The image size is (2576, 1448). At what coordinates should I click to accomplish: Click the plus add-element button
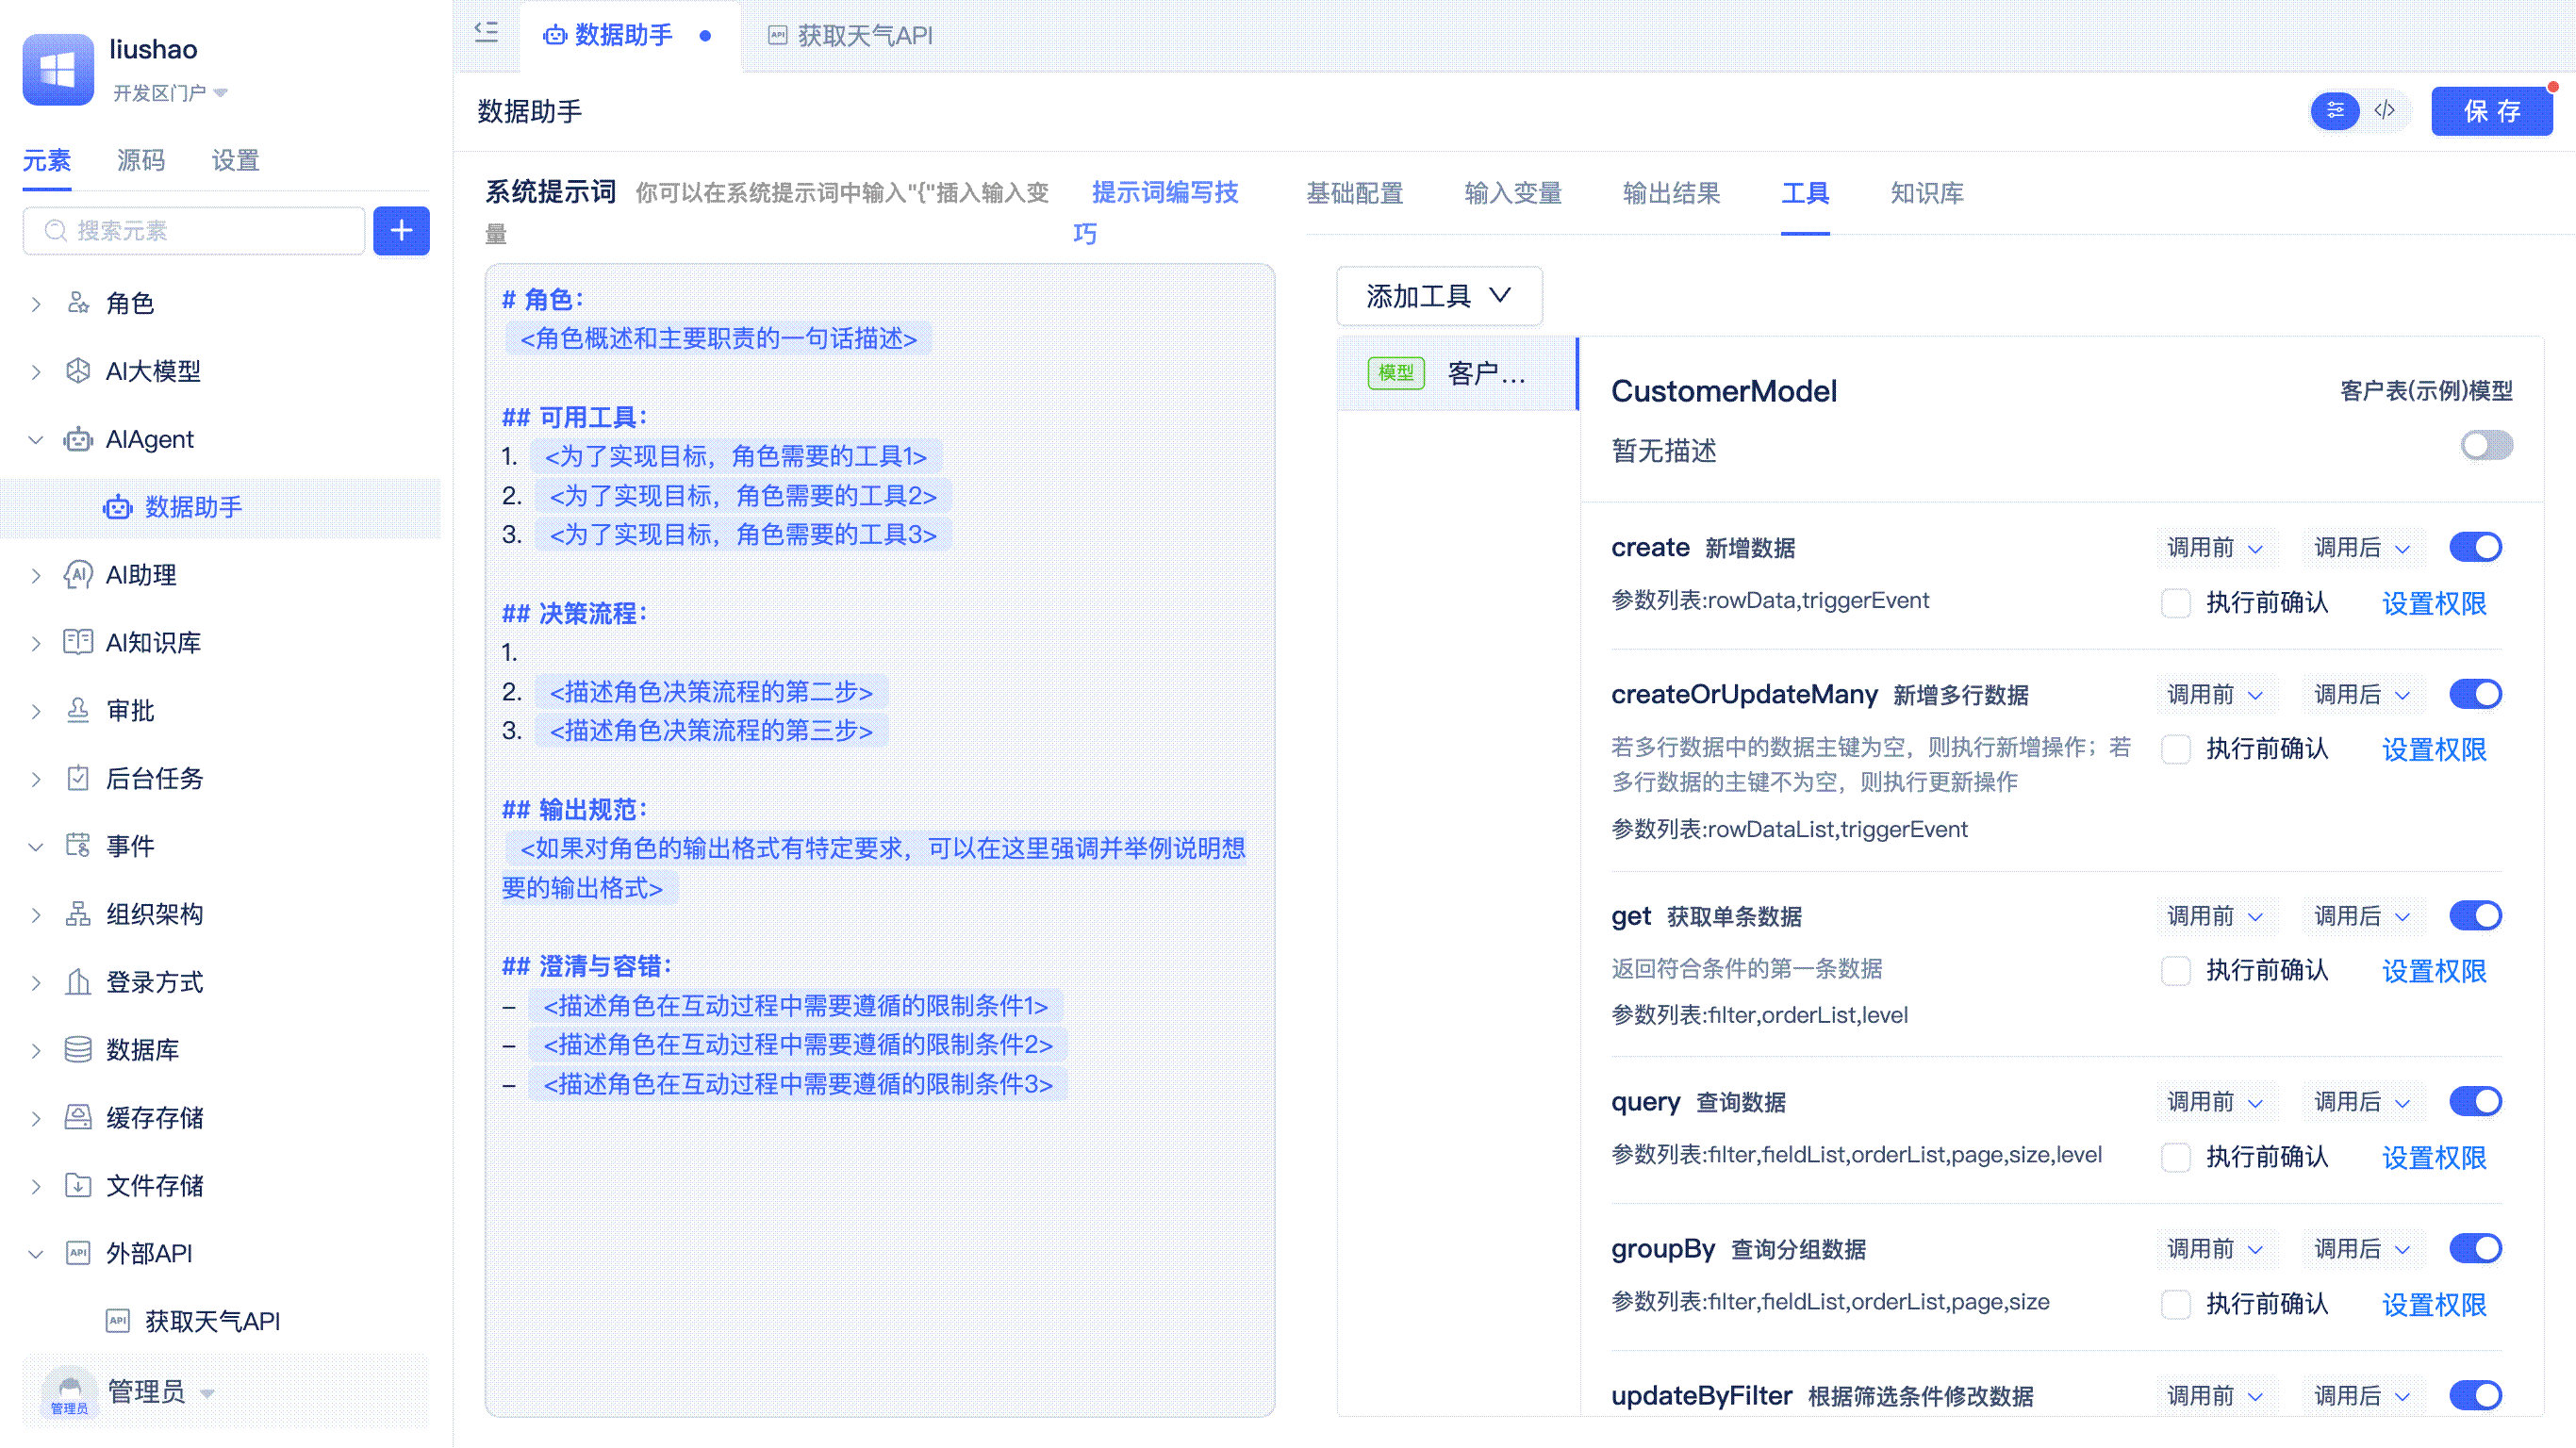[401, 231]
